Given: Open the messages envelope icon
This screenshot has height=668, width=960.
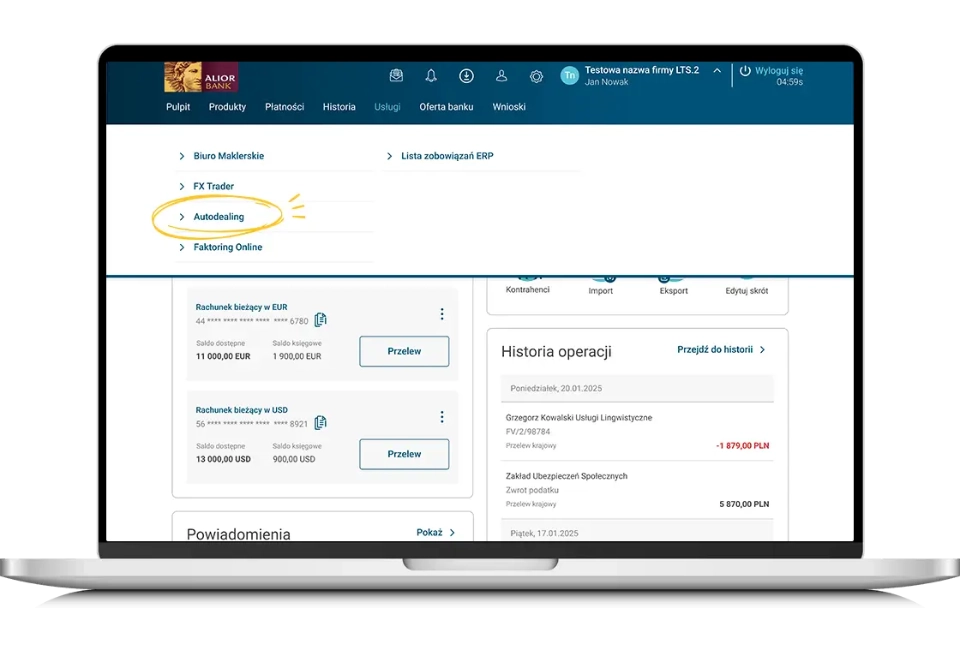Looking at the screenshot, I should pos(396,75).
